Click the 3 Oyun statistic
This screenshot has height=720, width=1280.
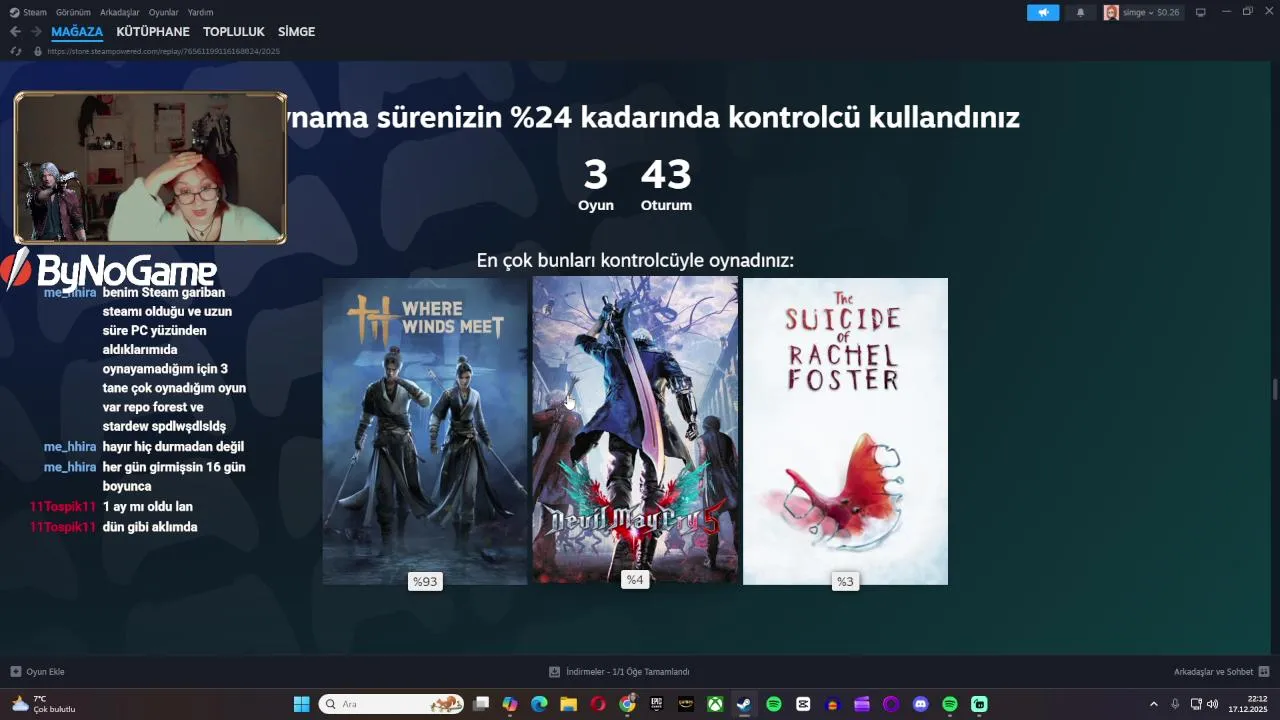[595, 185]
